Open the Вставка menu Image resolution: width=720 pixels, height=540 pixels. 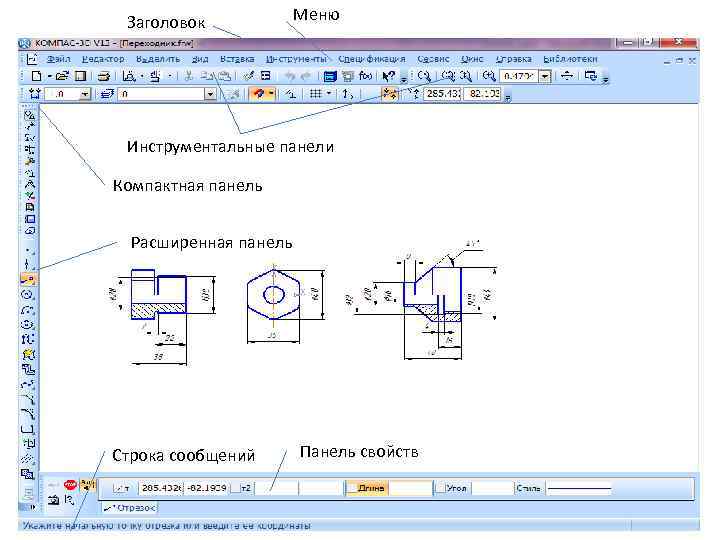click(x=237, y=59)
